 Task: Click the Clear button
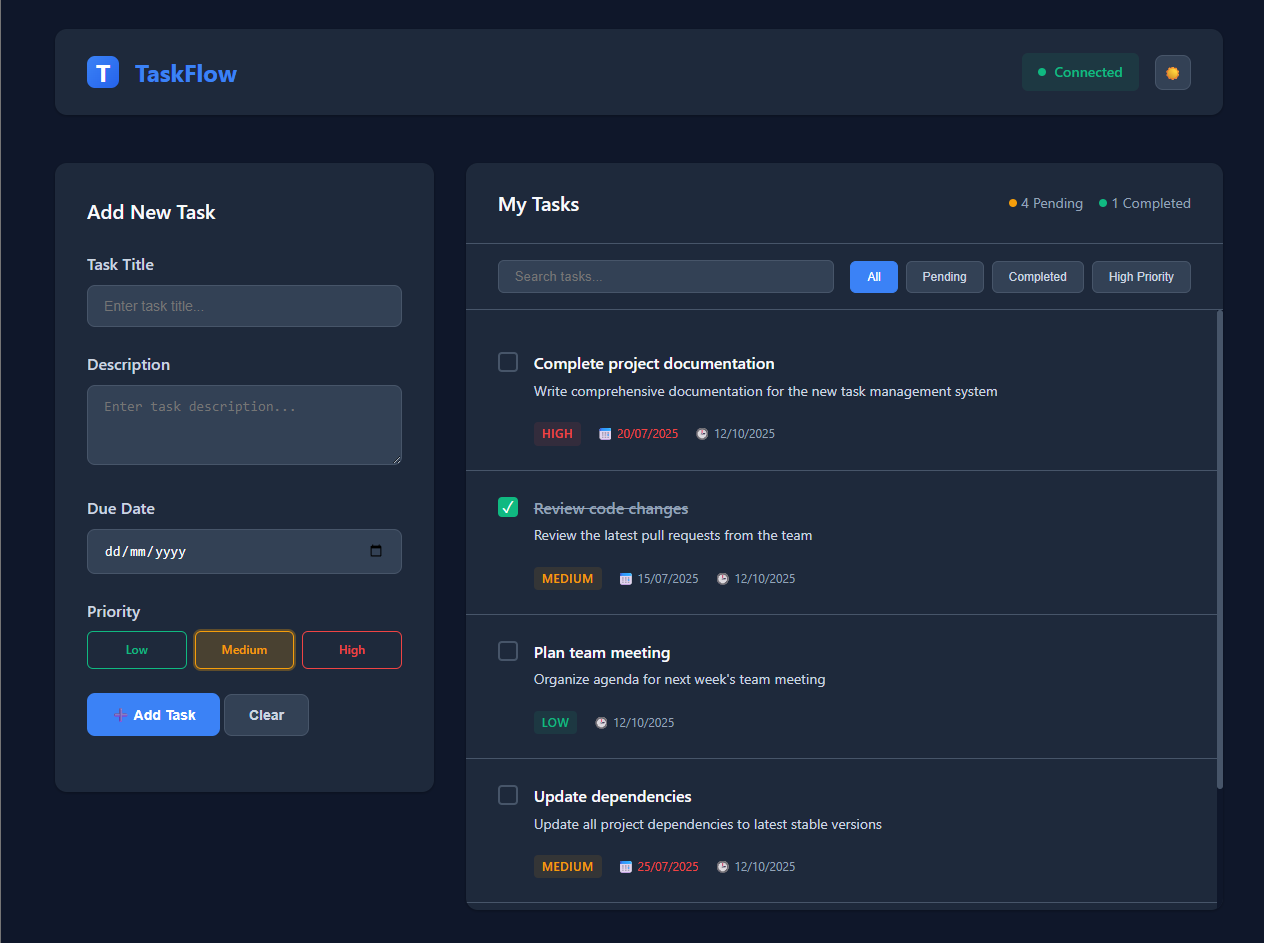point(266,714)
